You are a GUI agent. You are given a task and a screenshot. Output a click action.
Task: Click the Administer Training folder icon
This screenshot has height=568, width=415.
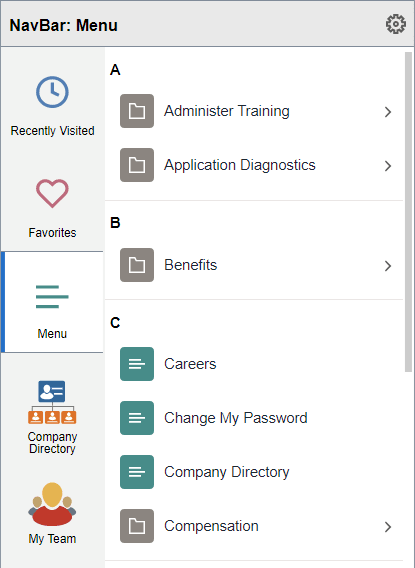pyautogui.click(x=137, y=111)
